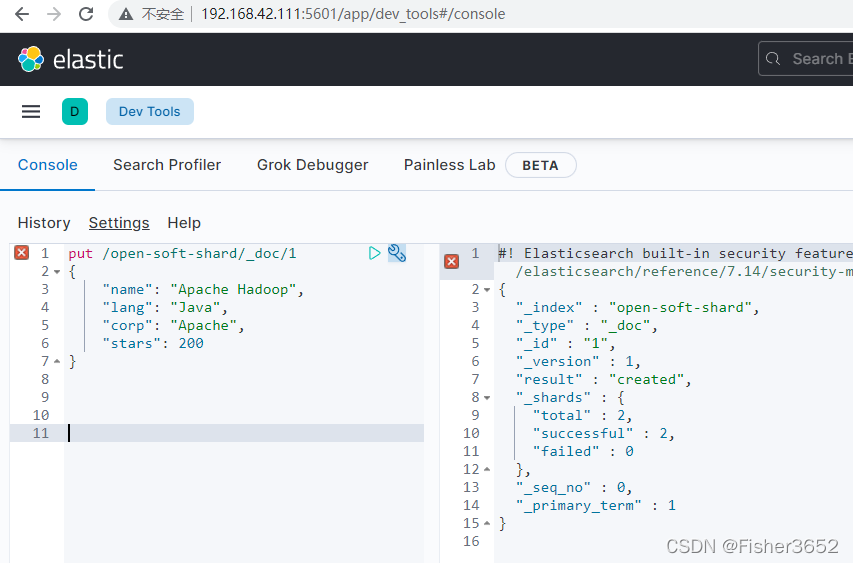The height and width of the screenshot is (563, 853).
Task: Open console Settings
Action: [119, 223]
